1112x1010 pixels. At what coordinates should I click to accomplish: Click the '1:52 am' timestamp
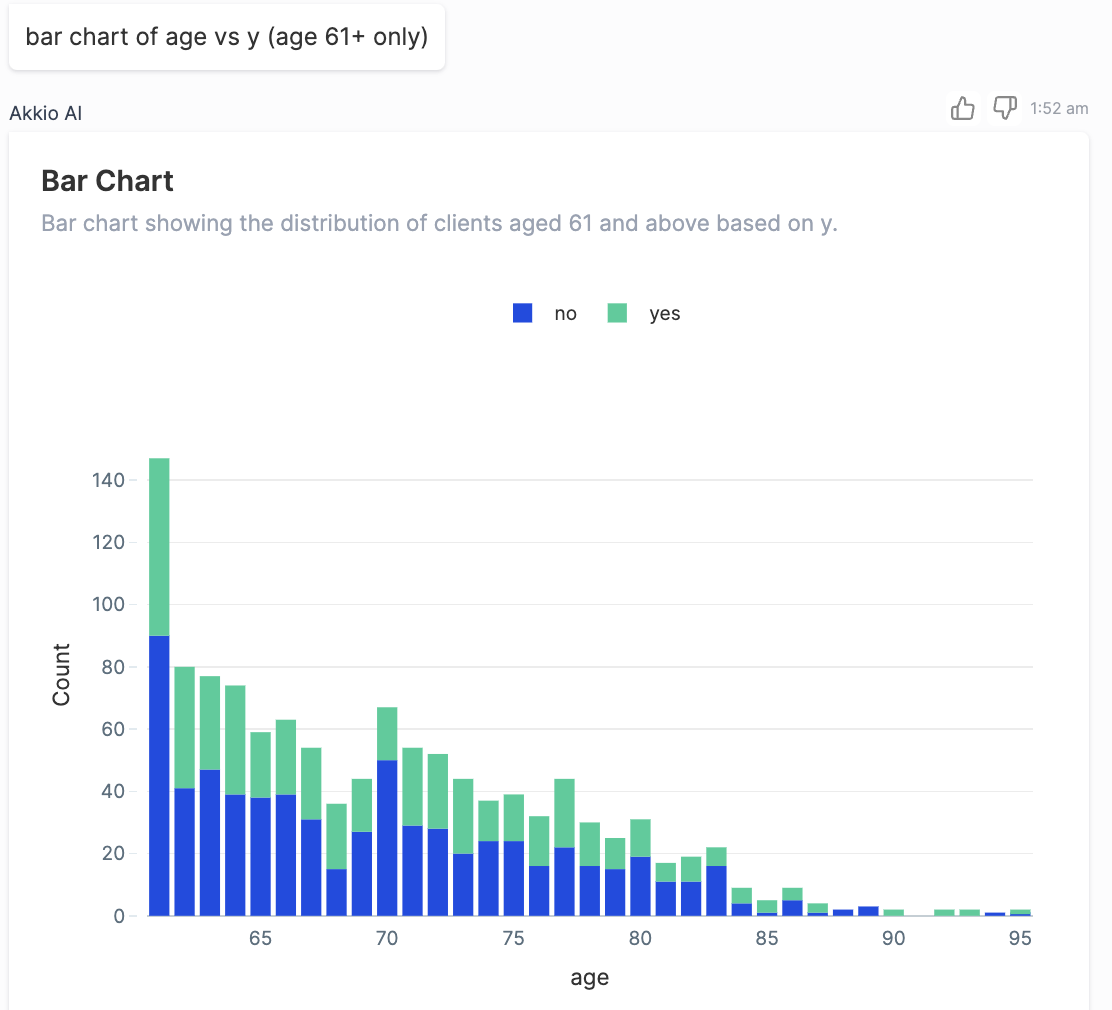(x=1061, y=108)
